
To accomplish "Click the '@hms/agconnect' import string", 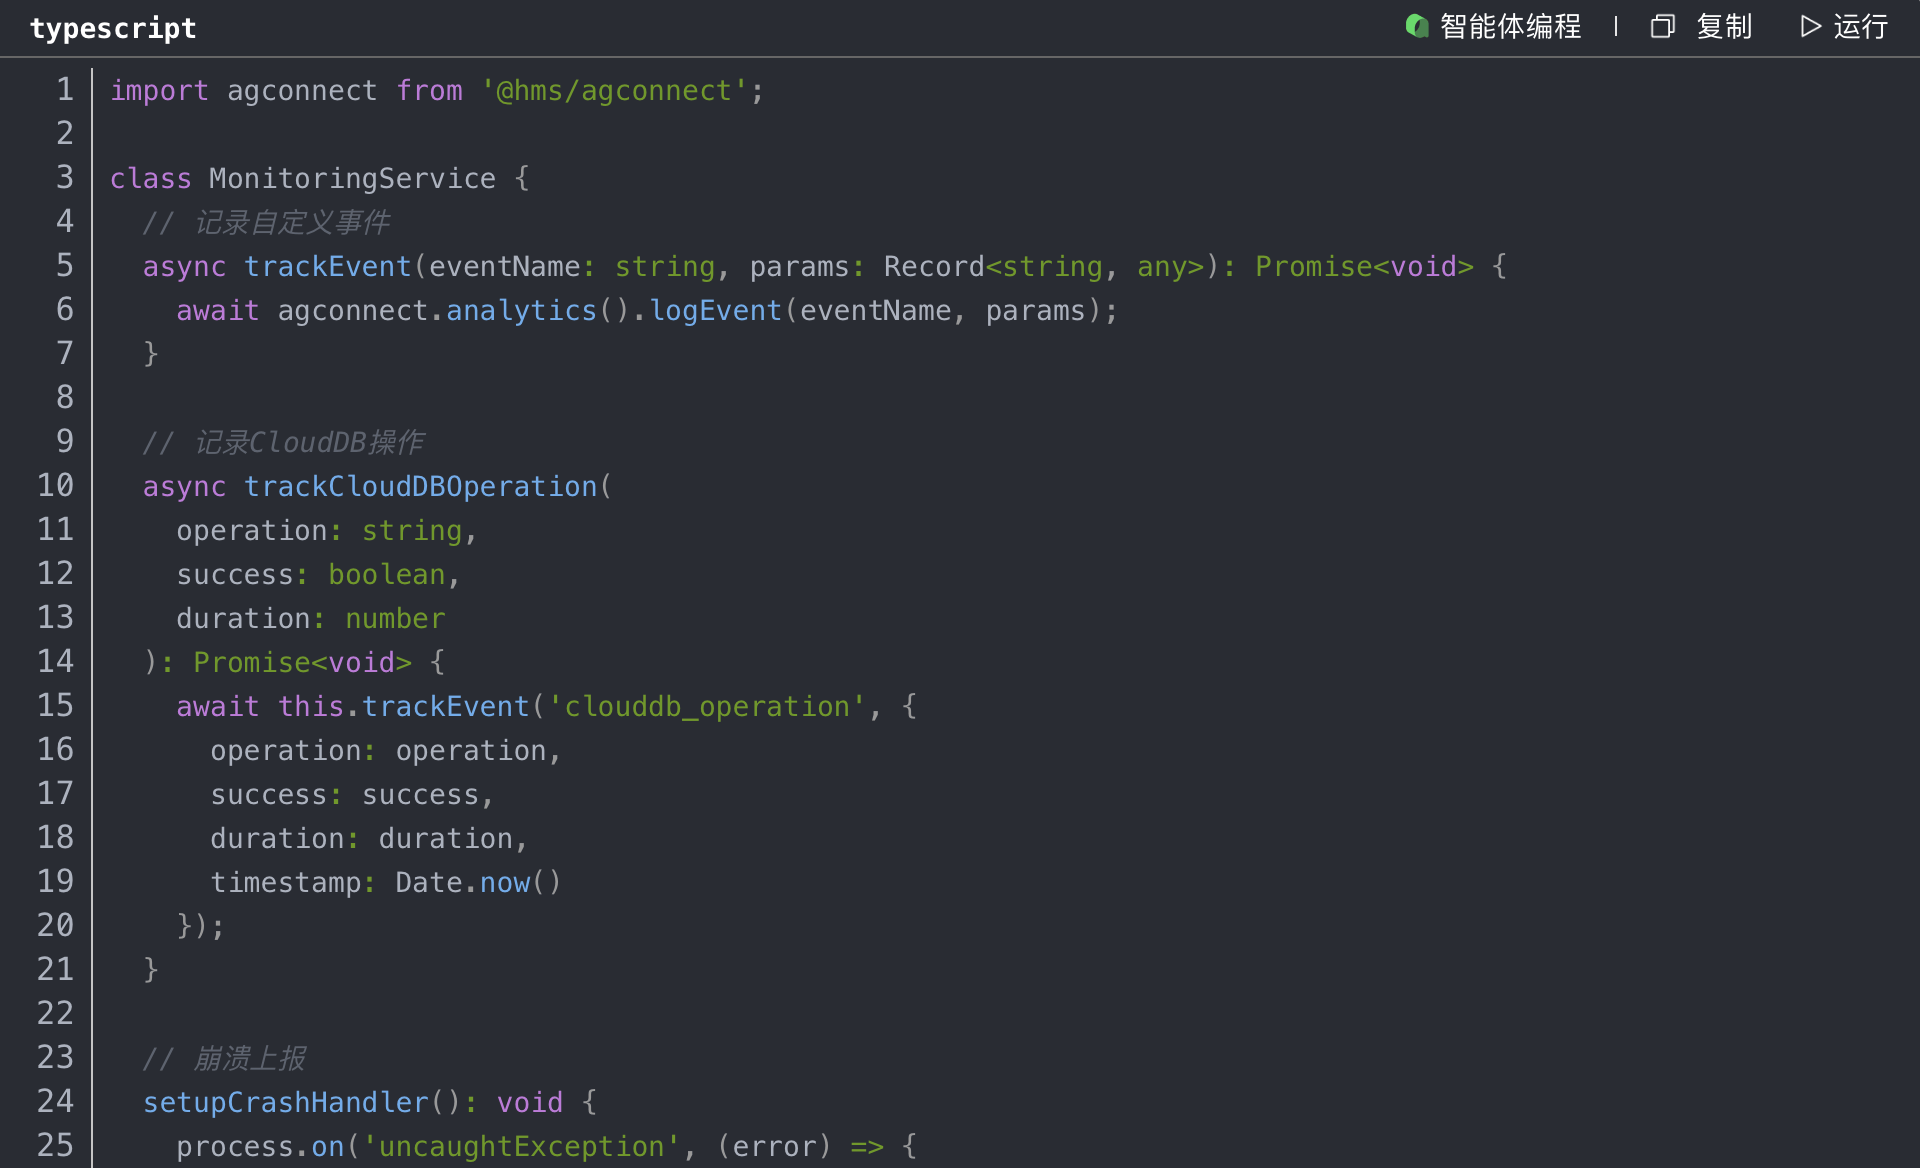I will (614, 91).
